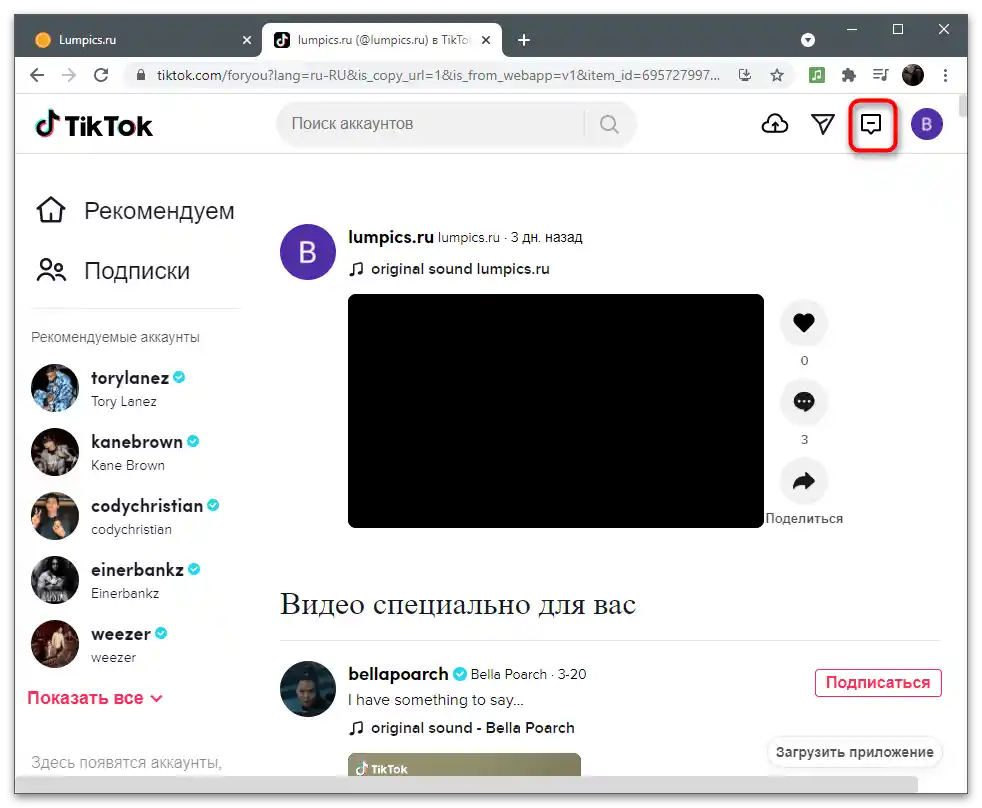Open the Chrome three-dot menu

coord(945,75)
